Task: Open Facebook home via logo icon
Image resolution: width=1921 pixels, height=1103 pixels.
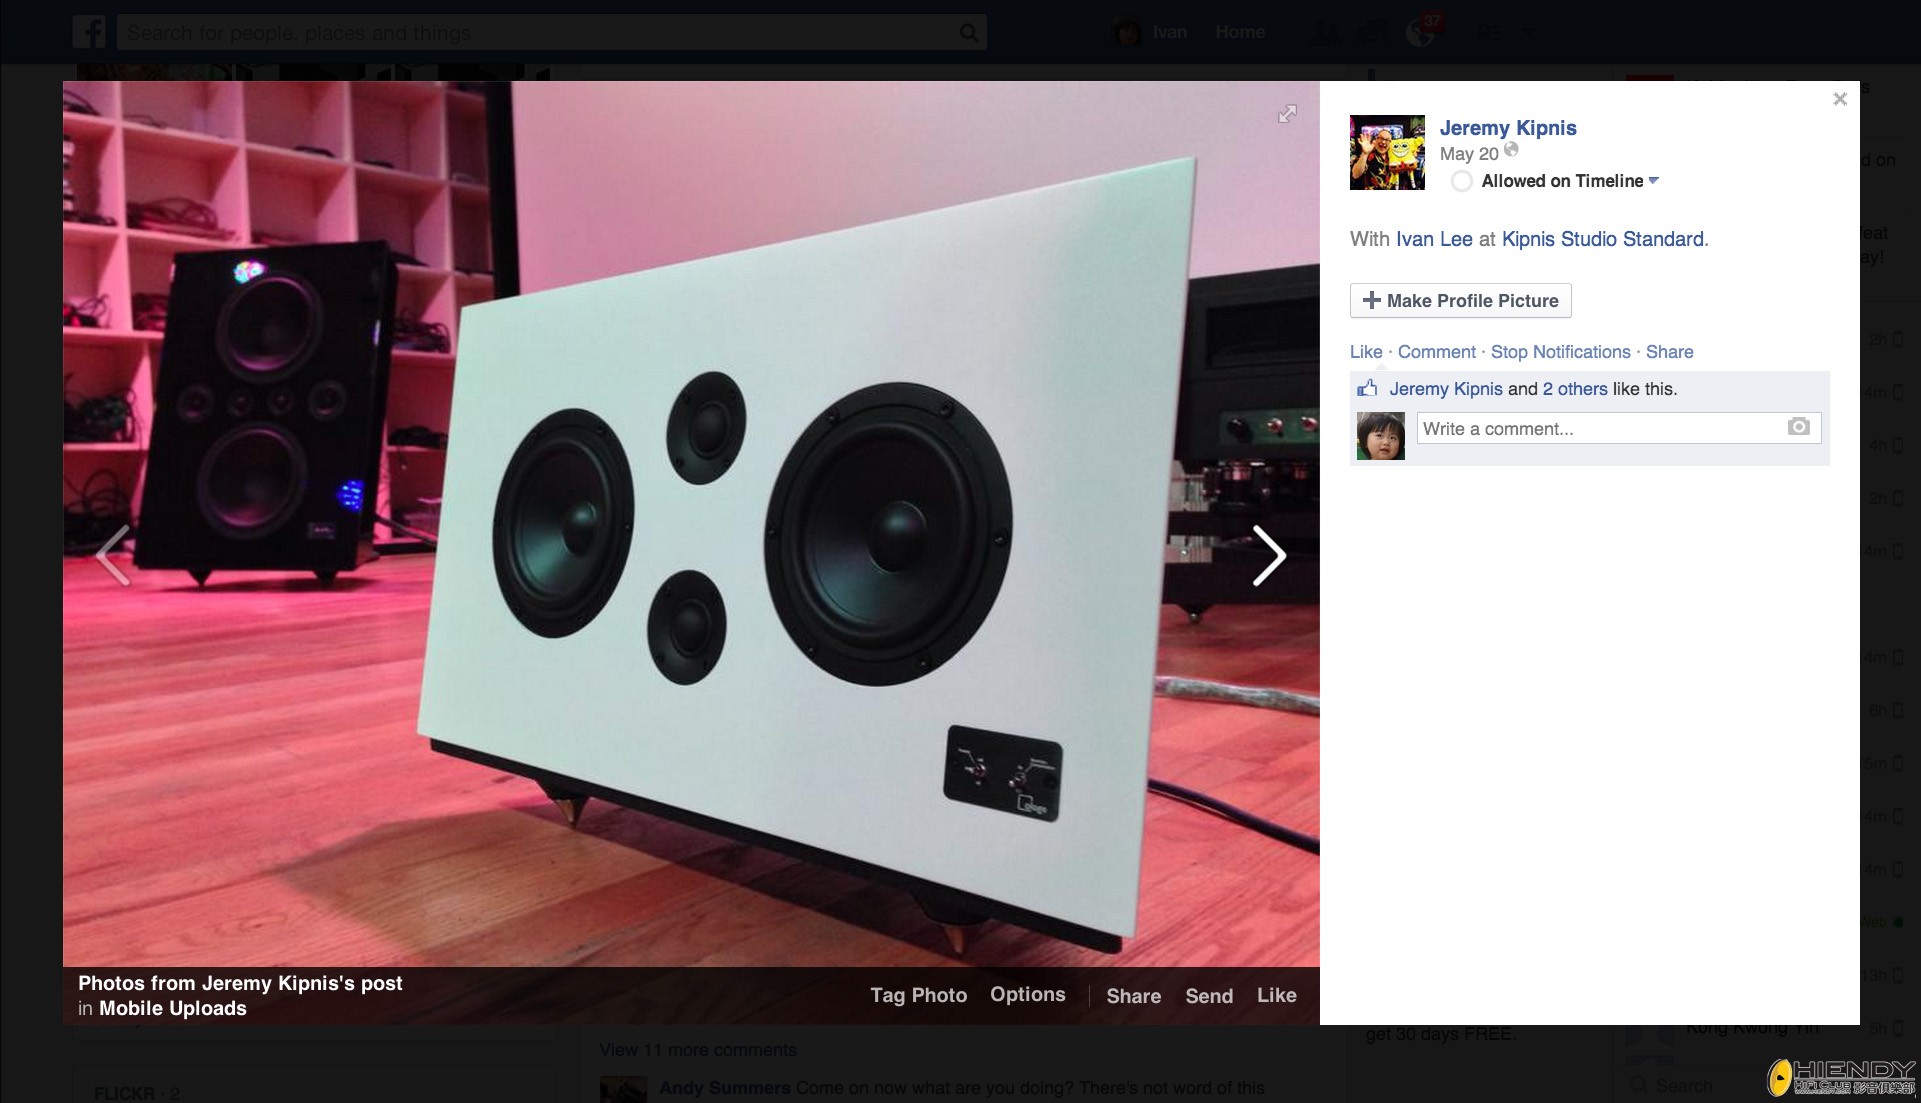Action: 89,32
